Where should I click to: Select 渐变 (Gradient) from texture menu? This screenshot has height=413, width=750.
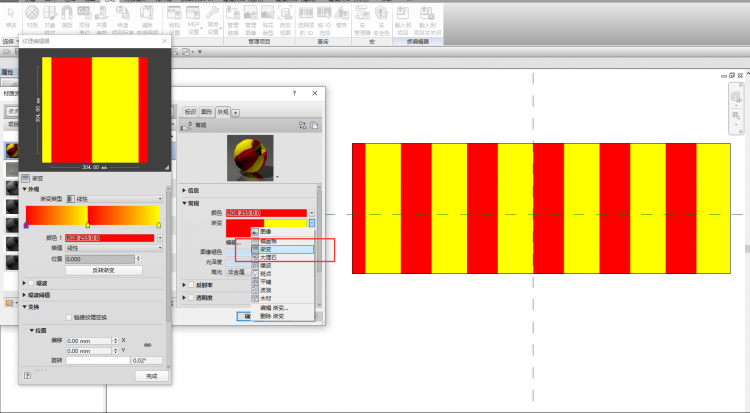pos(282,249)
